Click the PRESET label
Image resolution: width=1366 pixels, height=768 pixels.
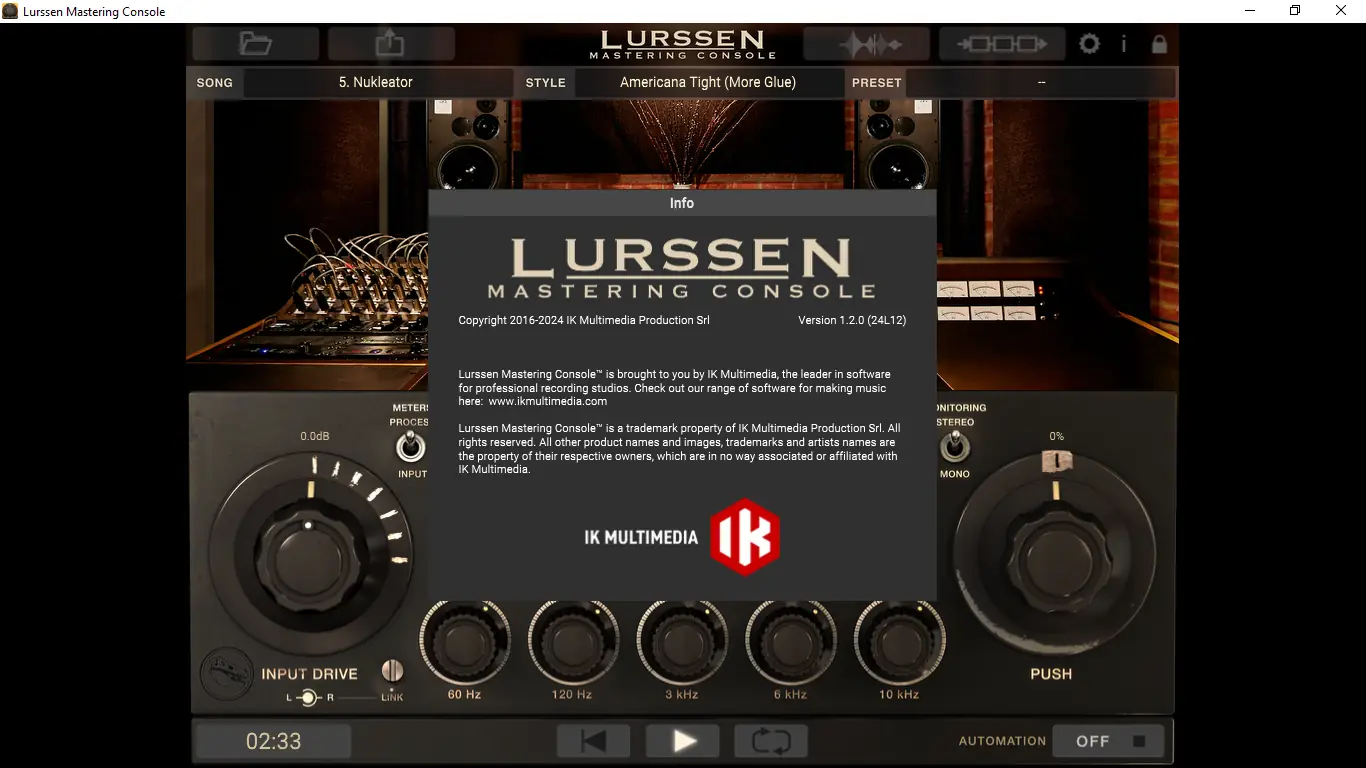[x=877, y=83]
